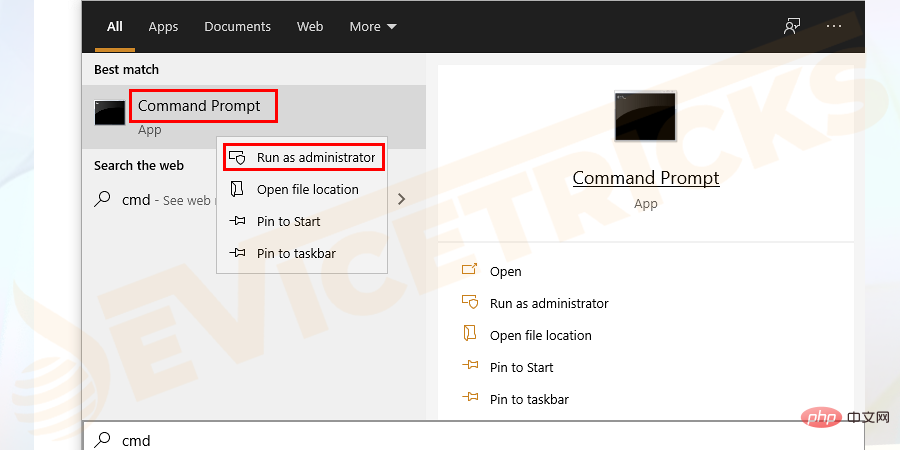Screen dimensions: 900x450
Task: Click the large Command Prompt preview icon
Action: coord(645,116)
